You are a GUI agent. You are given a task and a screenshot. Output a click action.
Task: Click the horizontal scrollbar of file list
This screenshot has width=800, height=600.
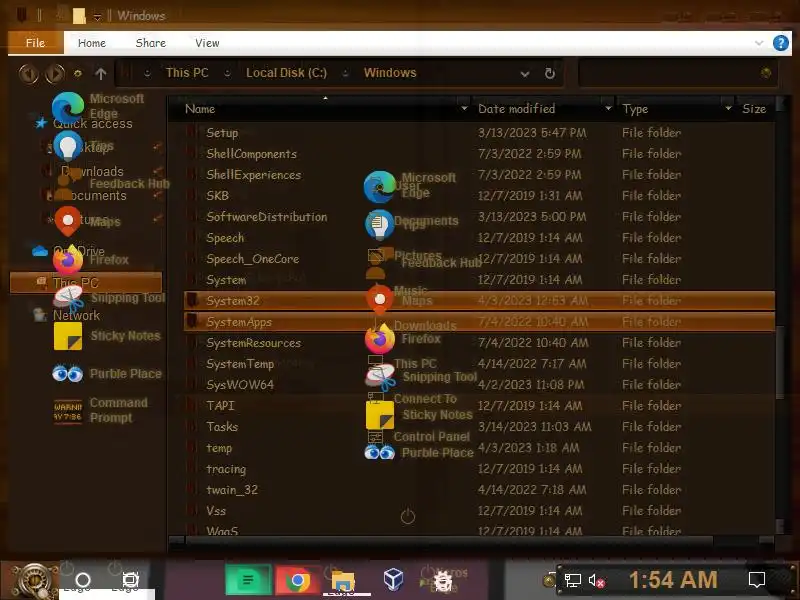[x=449, y=540]
